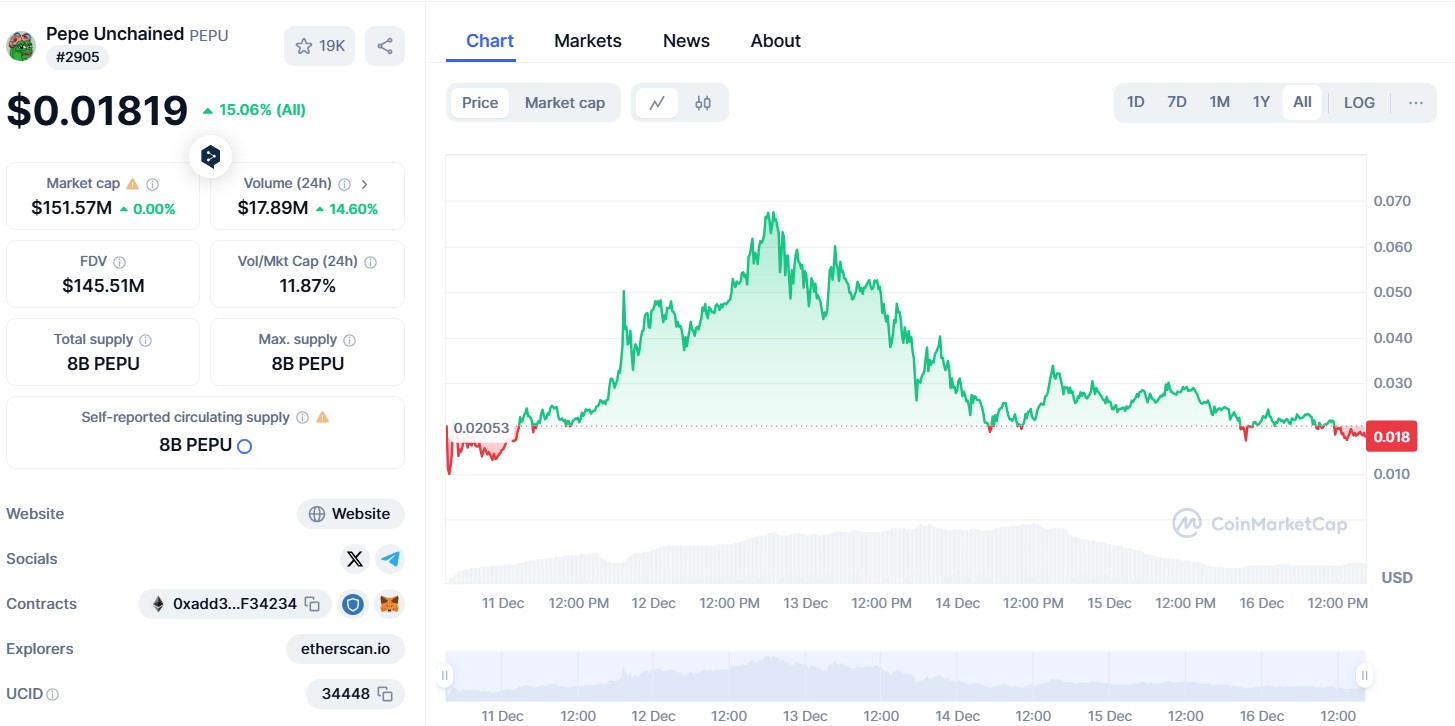Click the USD currency label on chart
The width and height of the screenshot is (1455, 726).
pos(1396,578)
